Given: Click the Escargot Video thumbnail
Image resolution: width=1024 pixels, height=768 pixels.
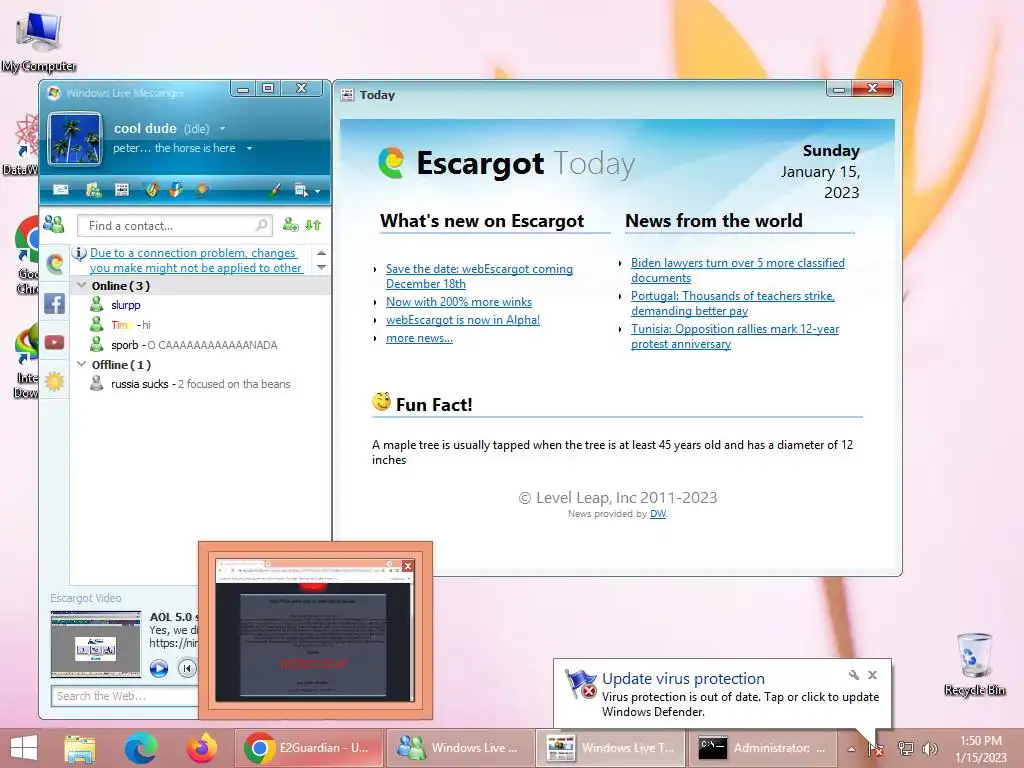Looking at the screenshot, I should coord(96,644).
